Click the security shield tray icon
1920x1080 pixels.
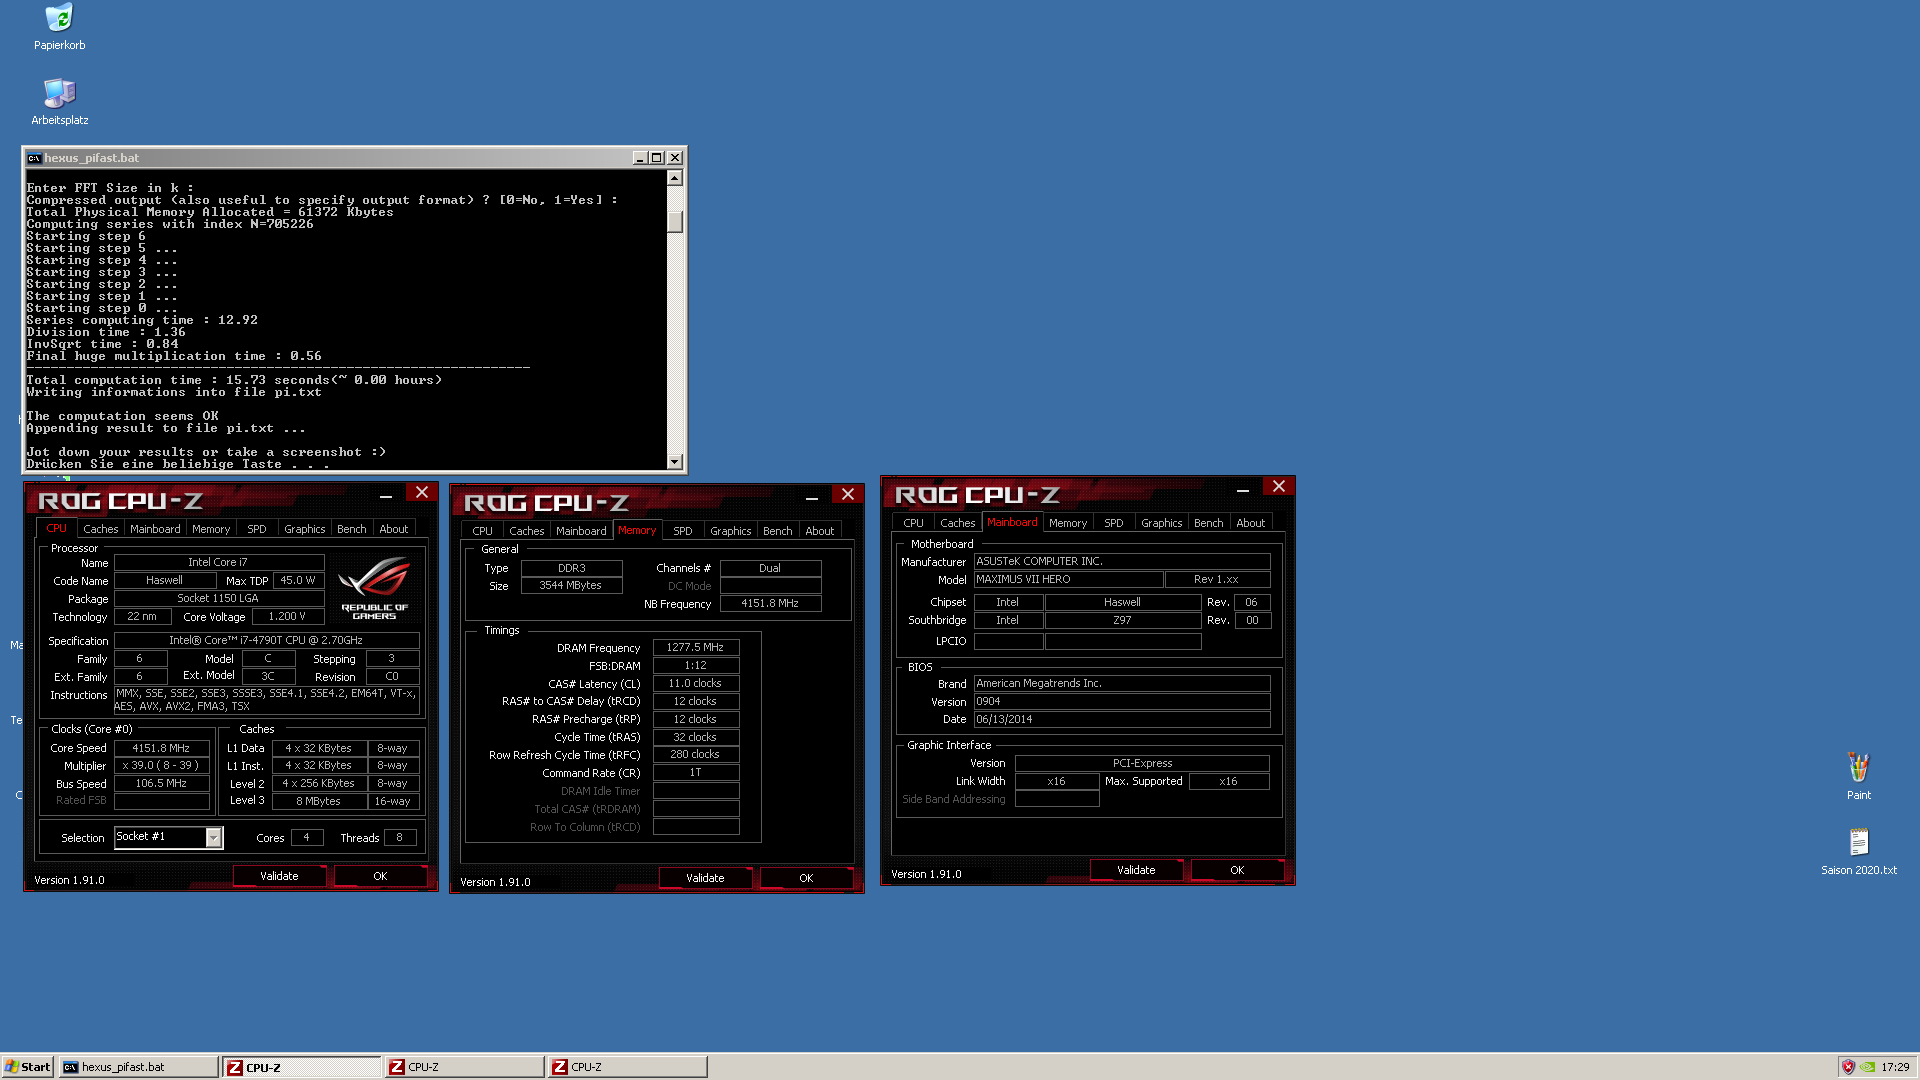pos(1848,1067)
